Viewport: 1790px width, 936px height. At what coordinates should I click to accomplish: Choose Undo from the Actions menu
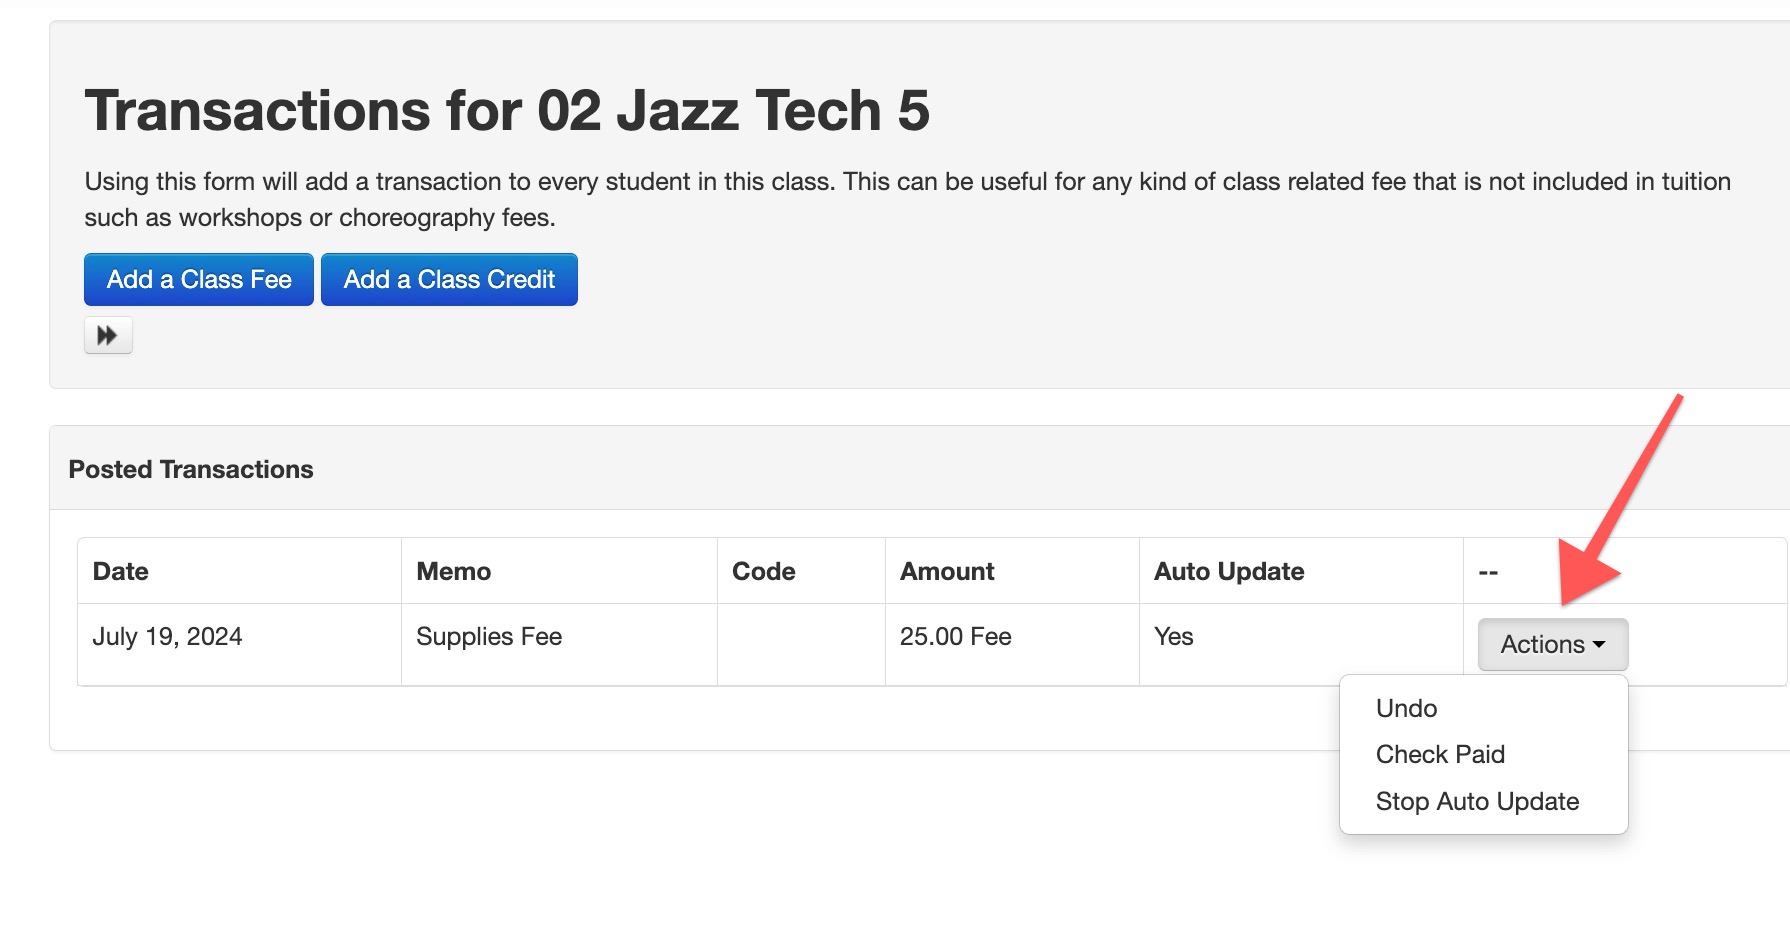point(1406,708)
